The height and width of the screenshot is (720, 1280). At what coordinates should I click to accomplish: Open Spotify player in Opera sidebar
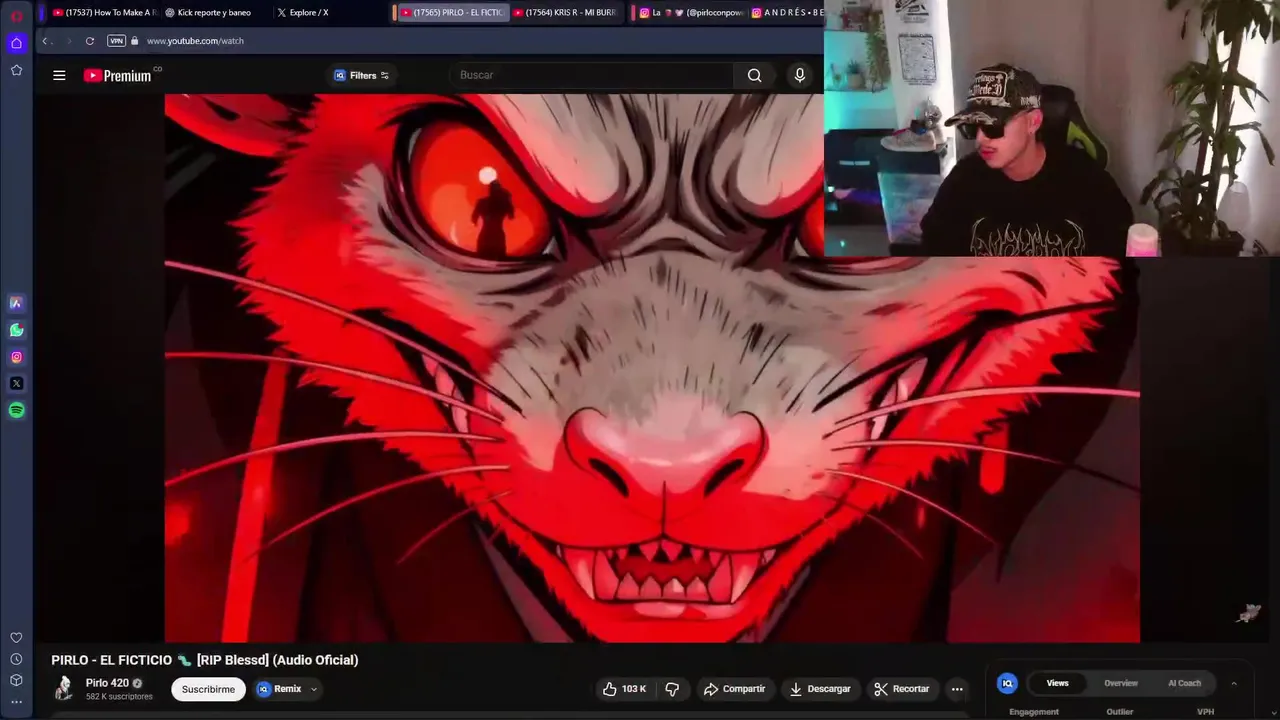pos(16,410)
